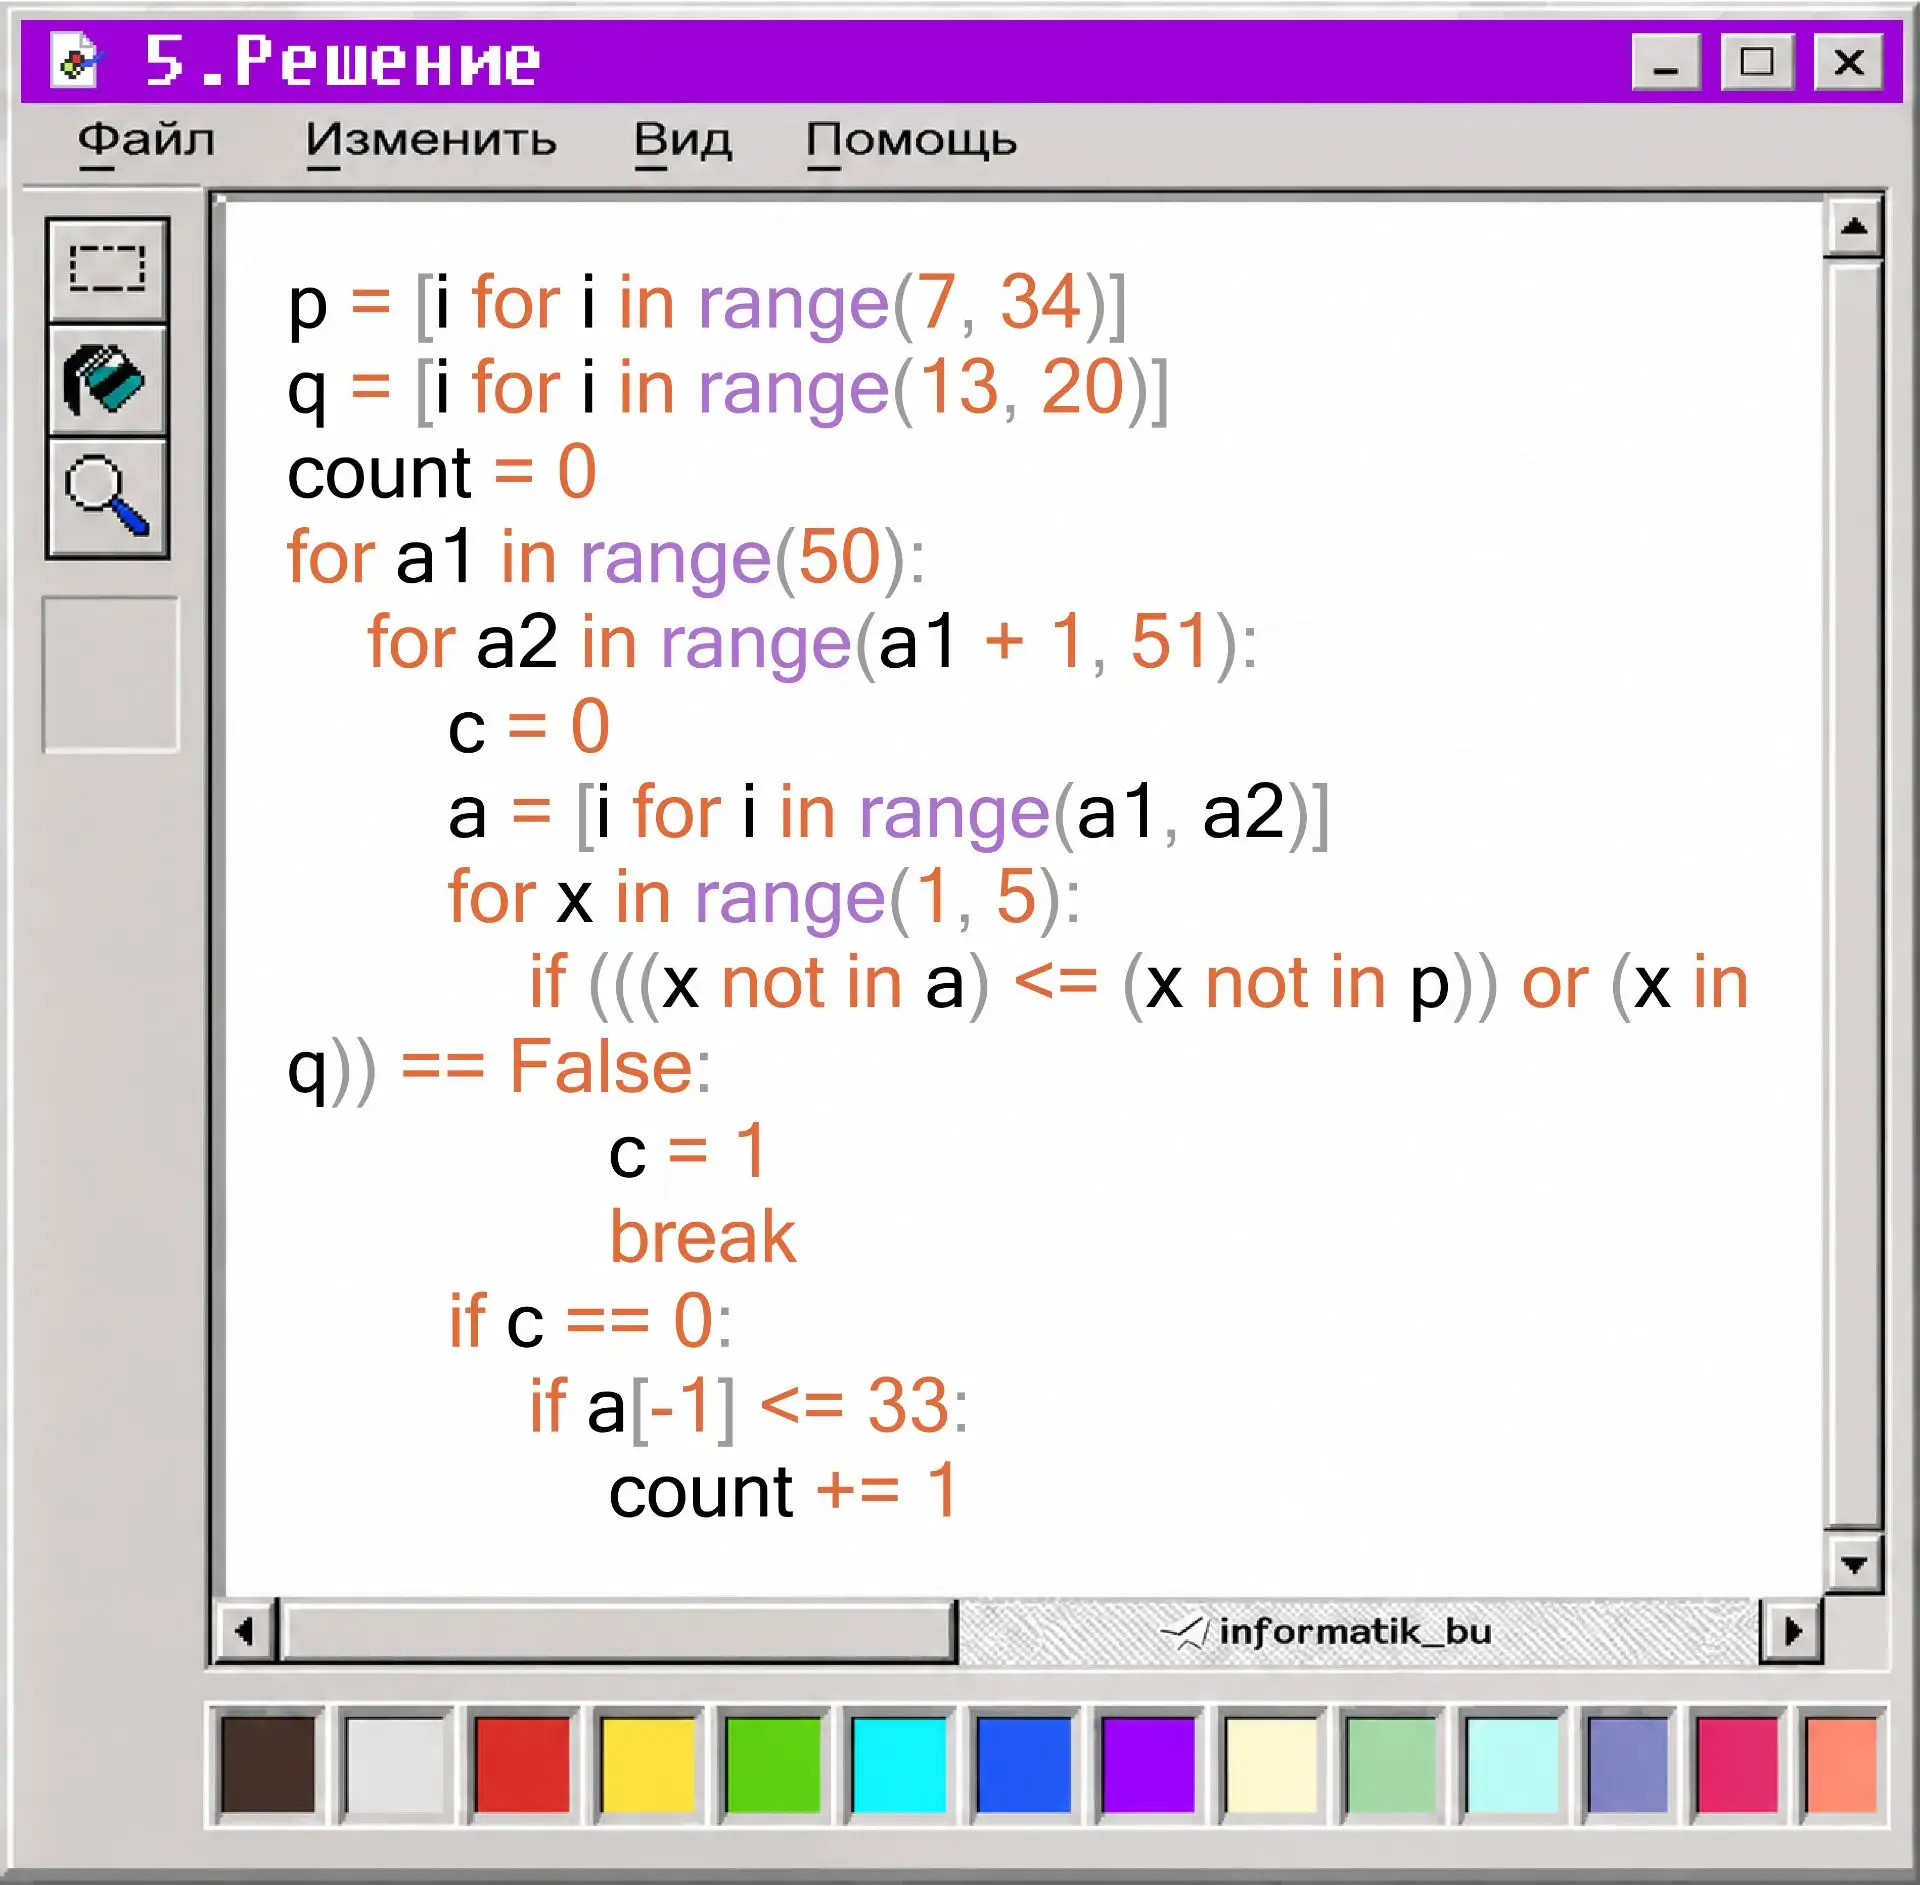1920x1885 pixels.
Task: Pick the crimson pink color swatch
Action: [1738, 1765]
